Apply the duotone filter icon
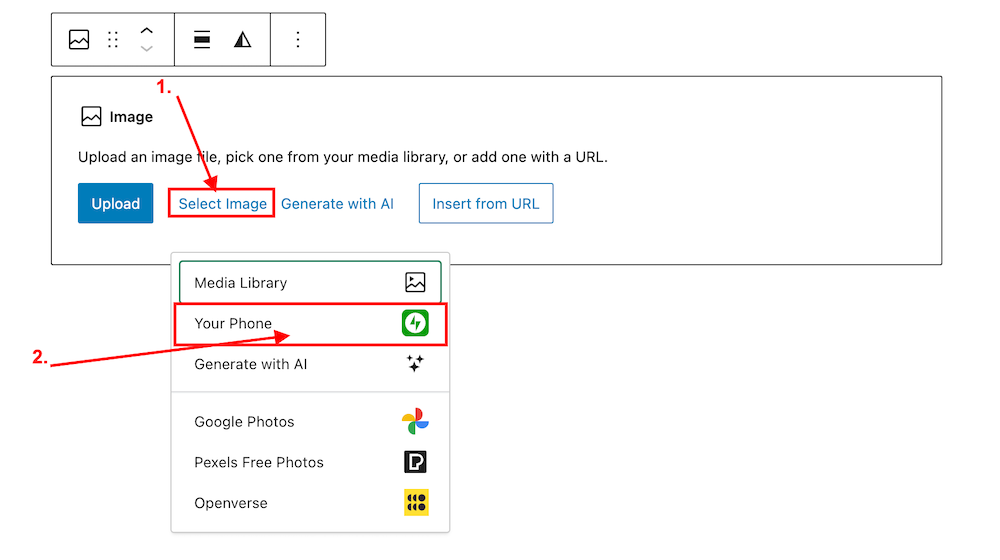 [243, 40]
